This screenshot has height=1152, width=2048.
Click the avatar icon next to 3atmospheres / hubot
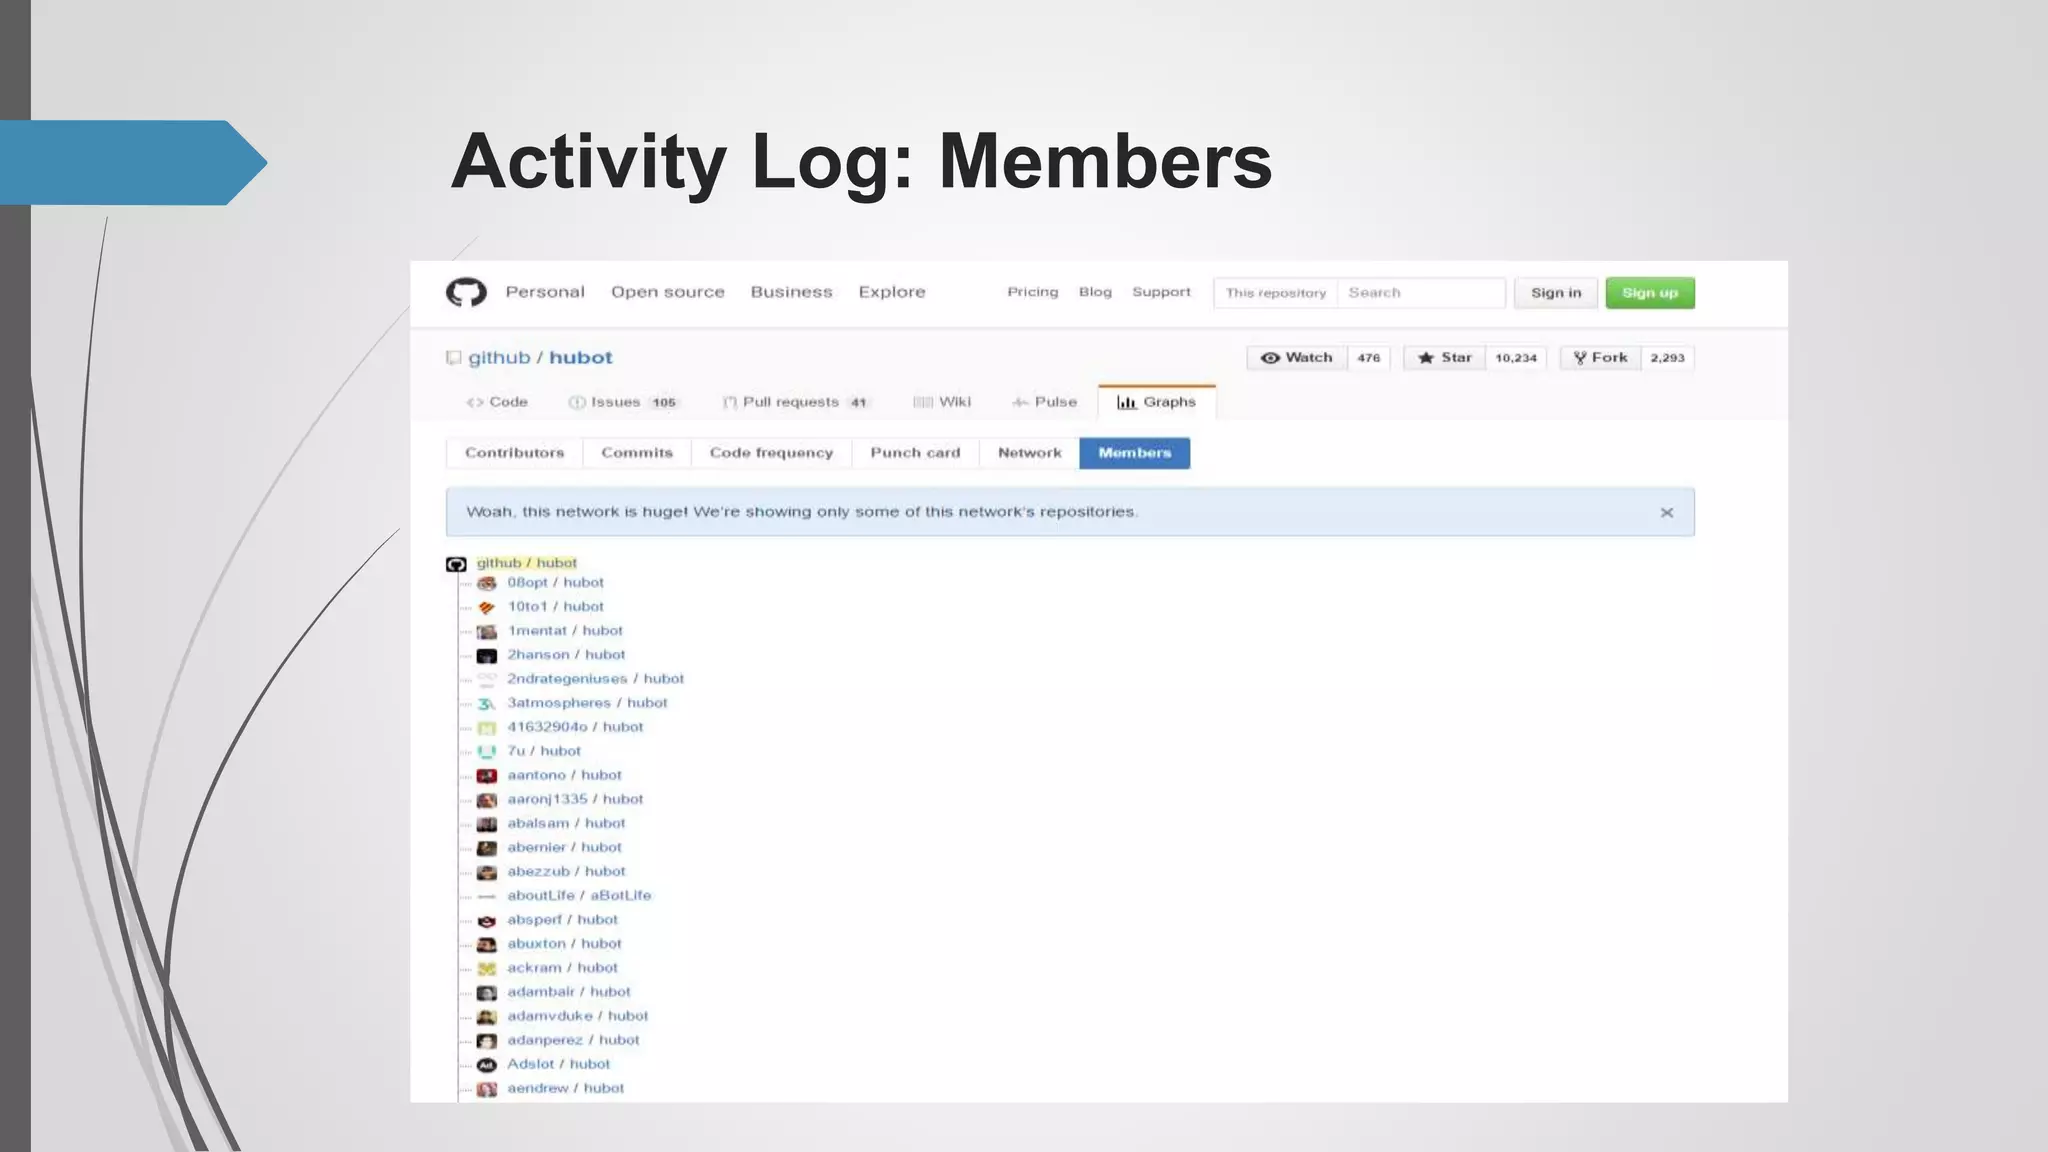pos(487,704)
